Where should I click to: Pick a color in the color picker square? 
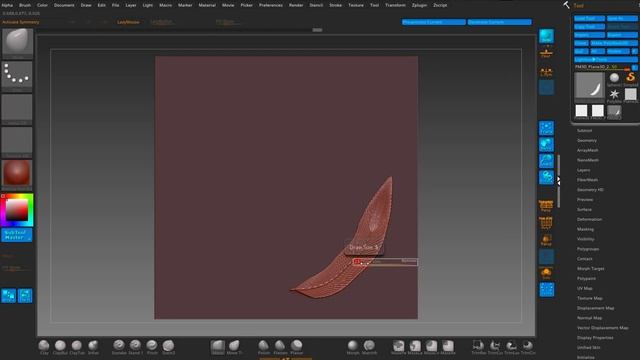click(x=17, y=210)
